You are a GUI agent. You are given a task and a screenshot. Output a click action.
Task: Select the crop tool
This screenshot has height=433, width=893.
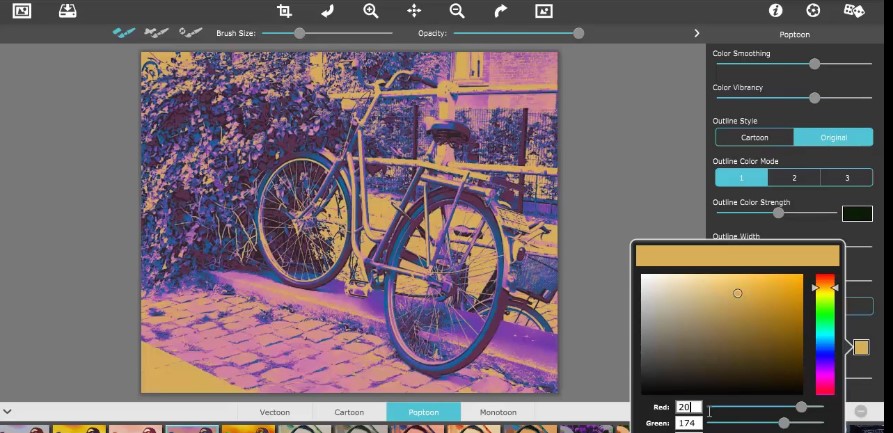(285, 11)
